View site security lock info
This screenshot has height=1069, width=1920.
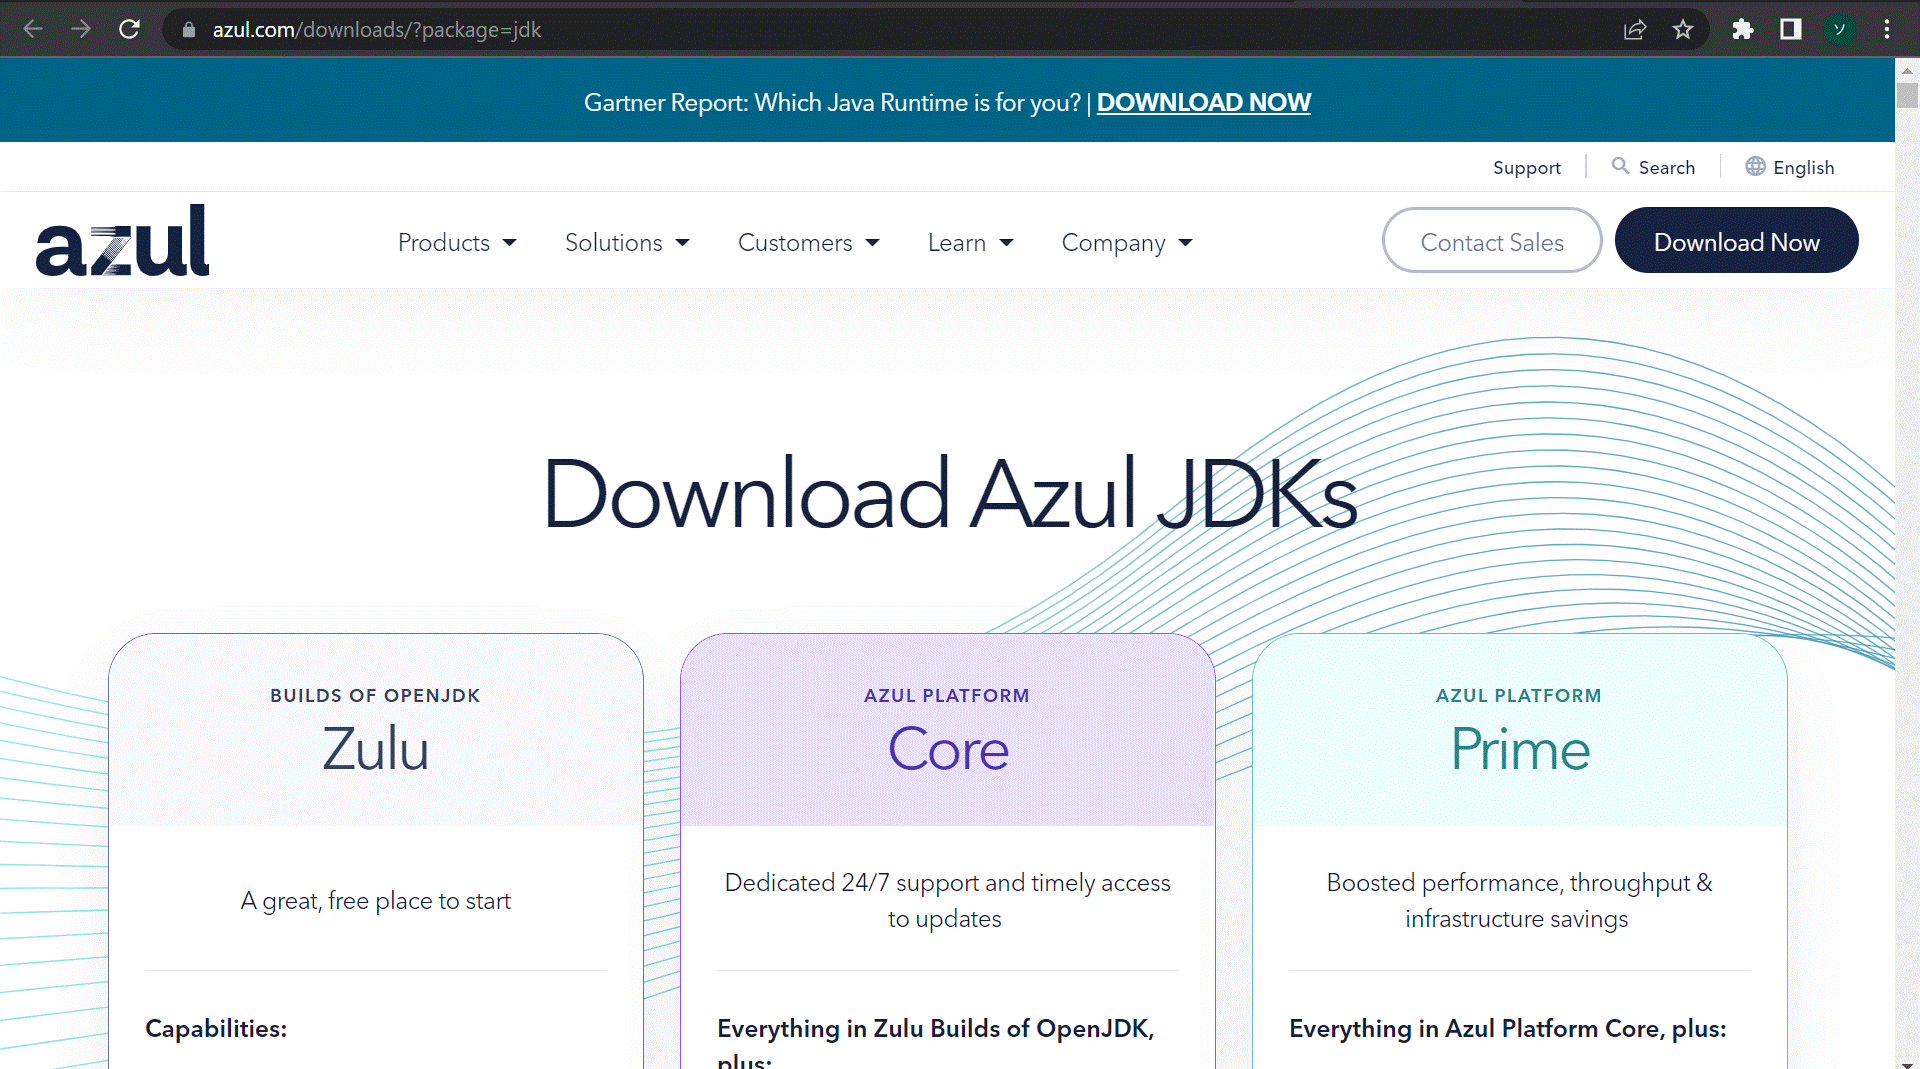pos(188,30)
